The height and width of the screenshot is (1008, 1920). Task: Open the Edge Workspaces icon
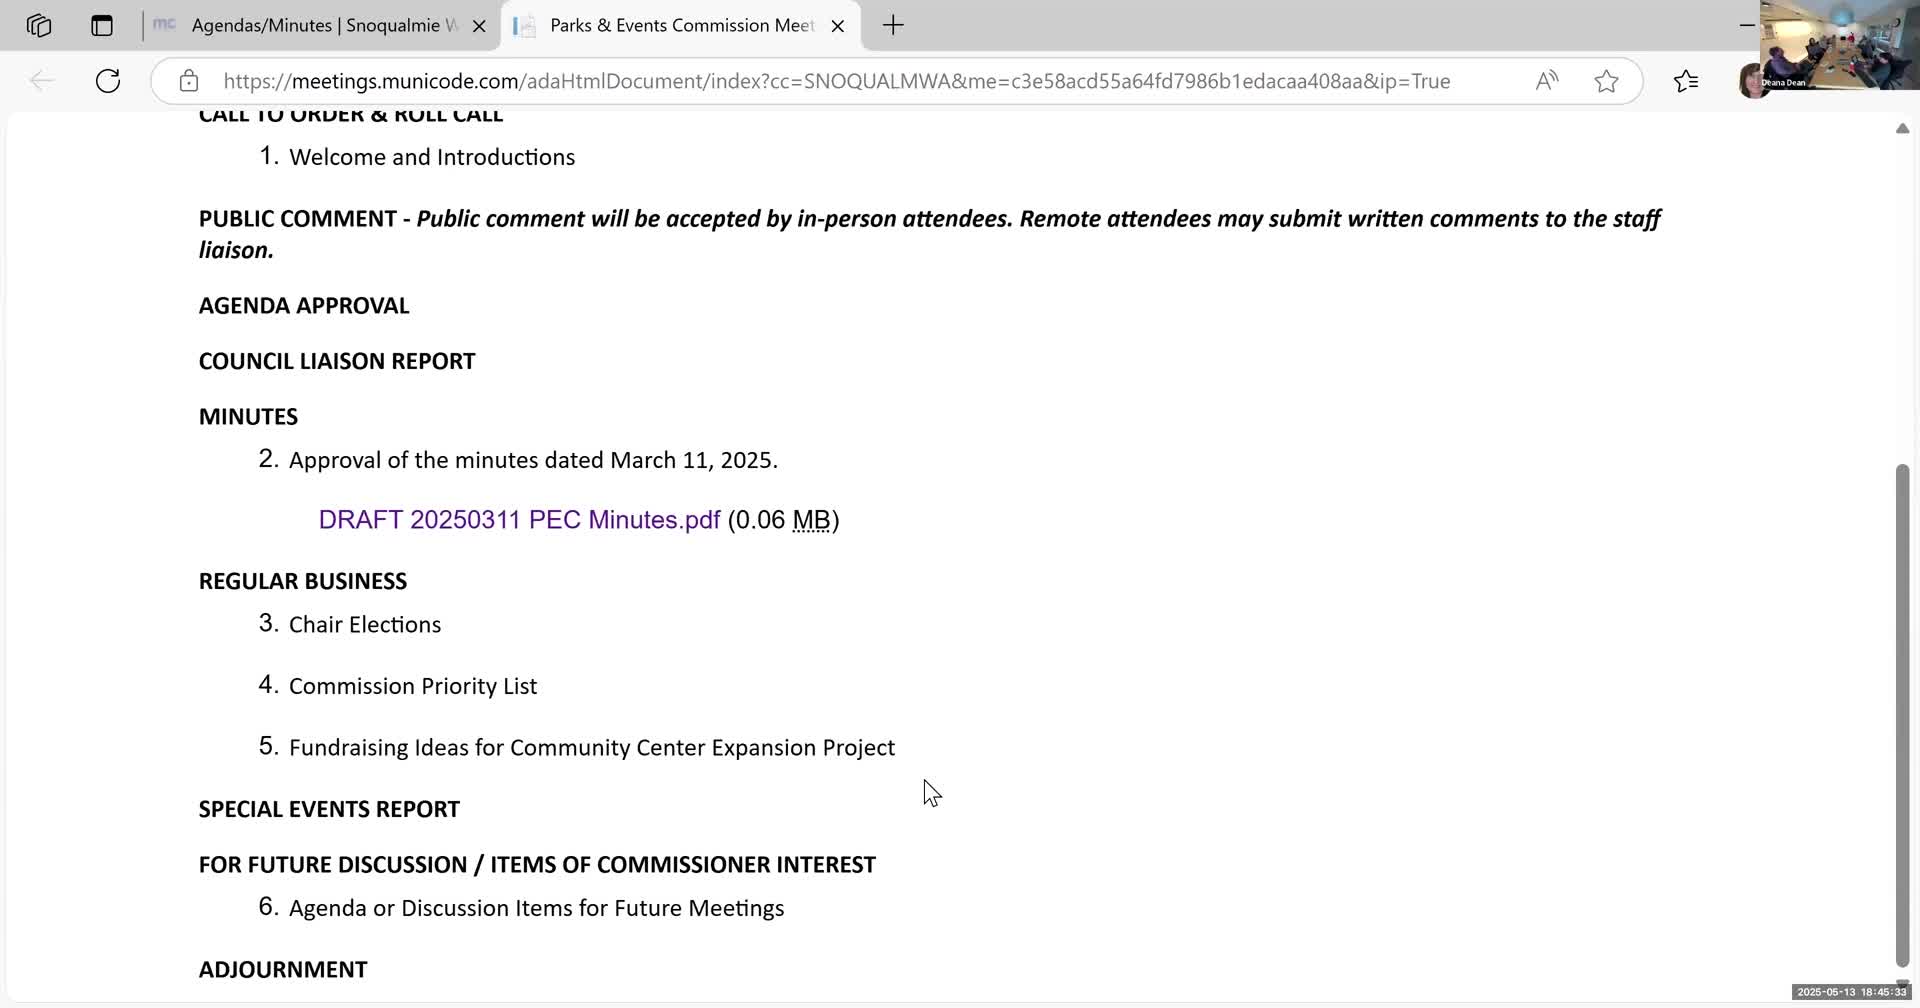(x=39, y=25)
